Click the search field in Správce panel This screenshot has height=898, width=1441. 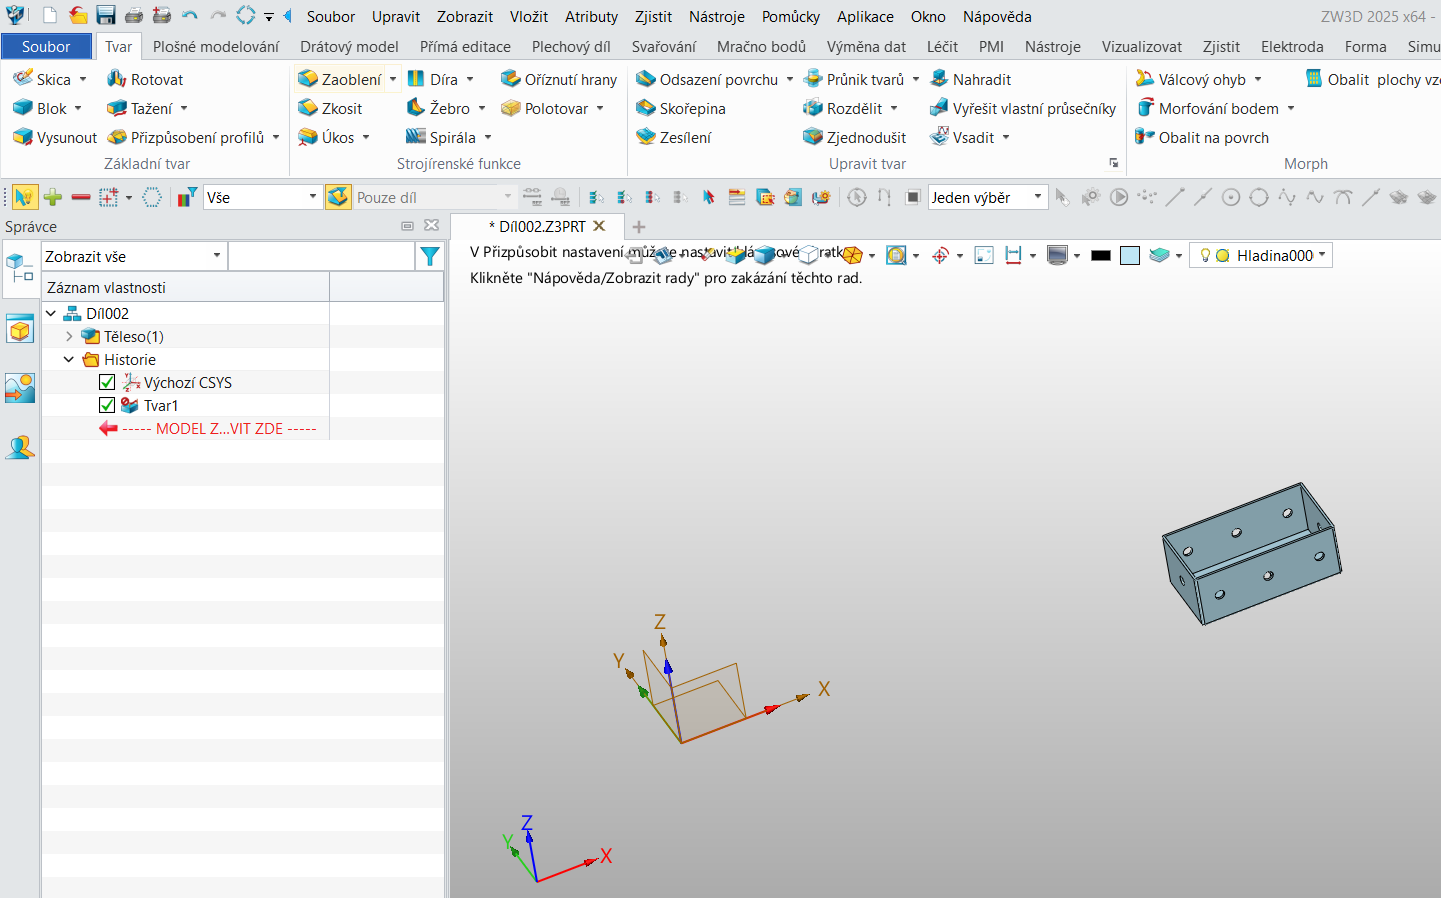tap(322, 256)
